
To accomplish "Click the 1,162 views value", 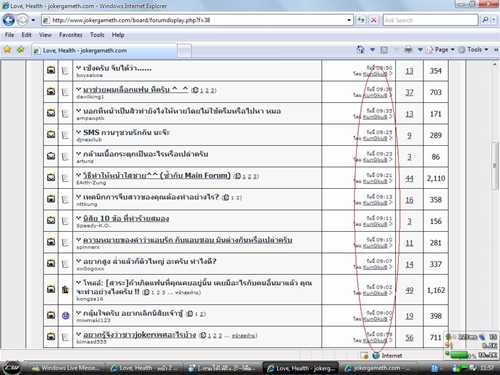I will point(436,290).
